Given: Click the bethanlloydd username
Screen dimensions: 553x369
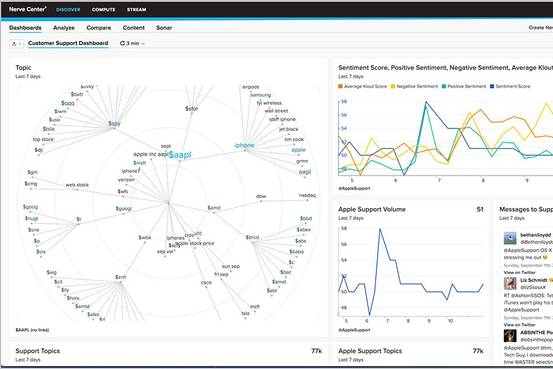Looking at the screenshot, I should [x=535, y=235].
